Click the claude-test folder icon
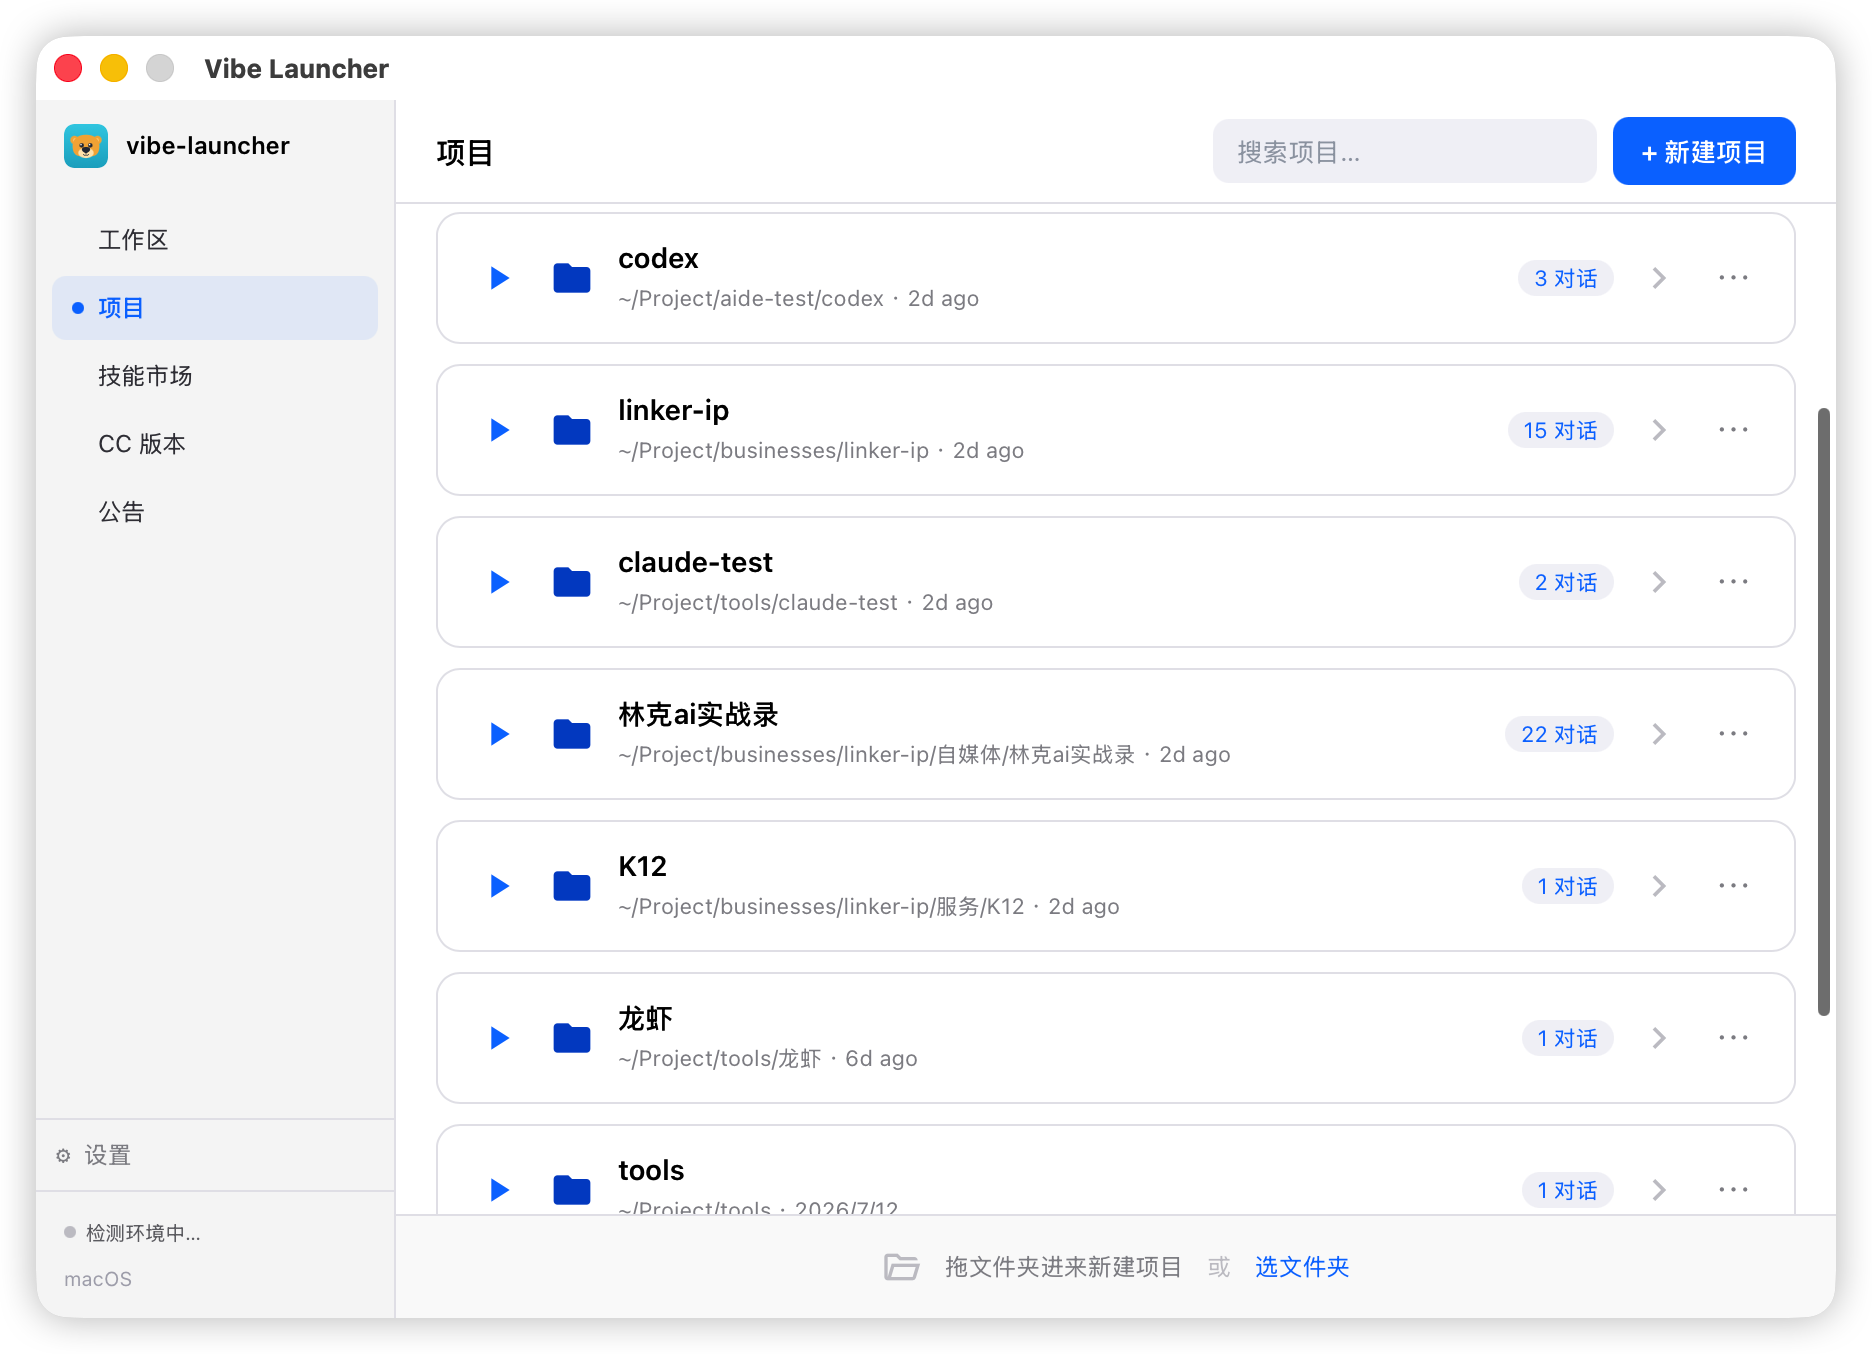 point(572,582)
